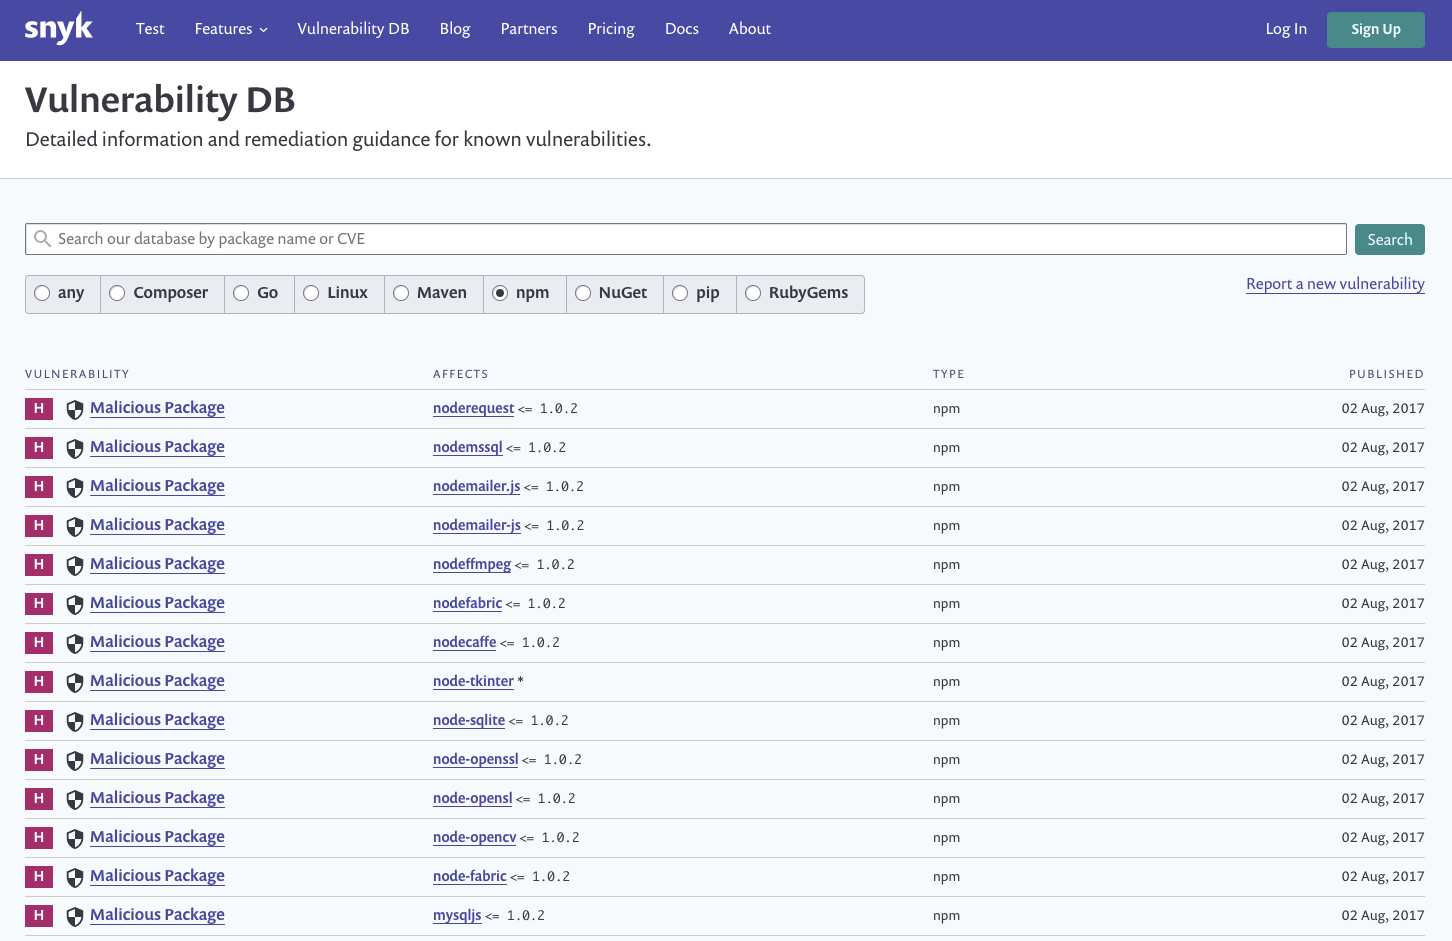Screen dimensions: 1452x941
Task: Go to Vulnerability DB in navbar
Action: (x=353, y=29)
